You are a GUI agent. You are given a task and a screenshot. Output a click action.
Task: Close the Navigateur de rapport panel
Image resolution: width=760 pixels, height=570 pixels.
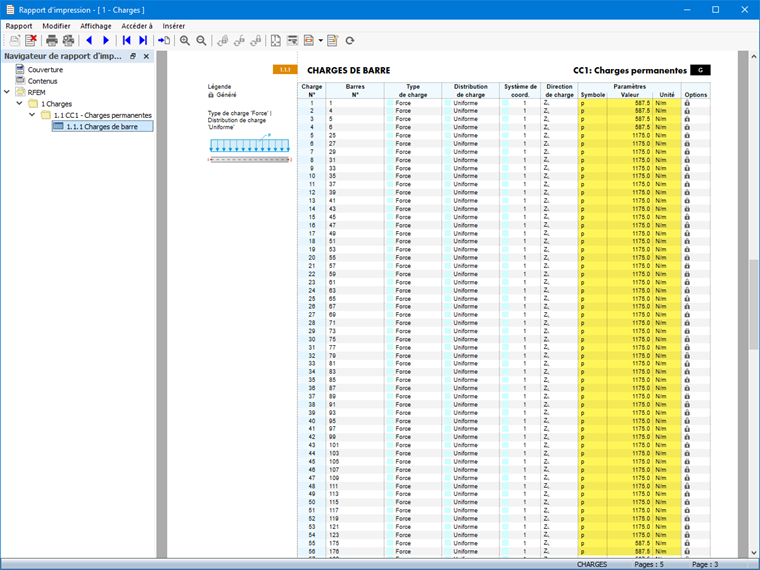pos(146,56)
